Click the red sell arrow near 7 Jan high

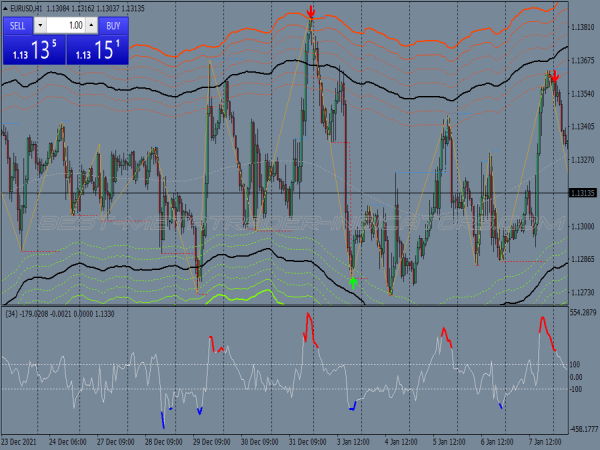[x=554, y=75]
